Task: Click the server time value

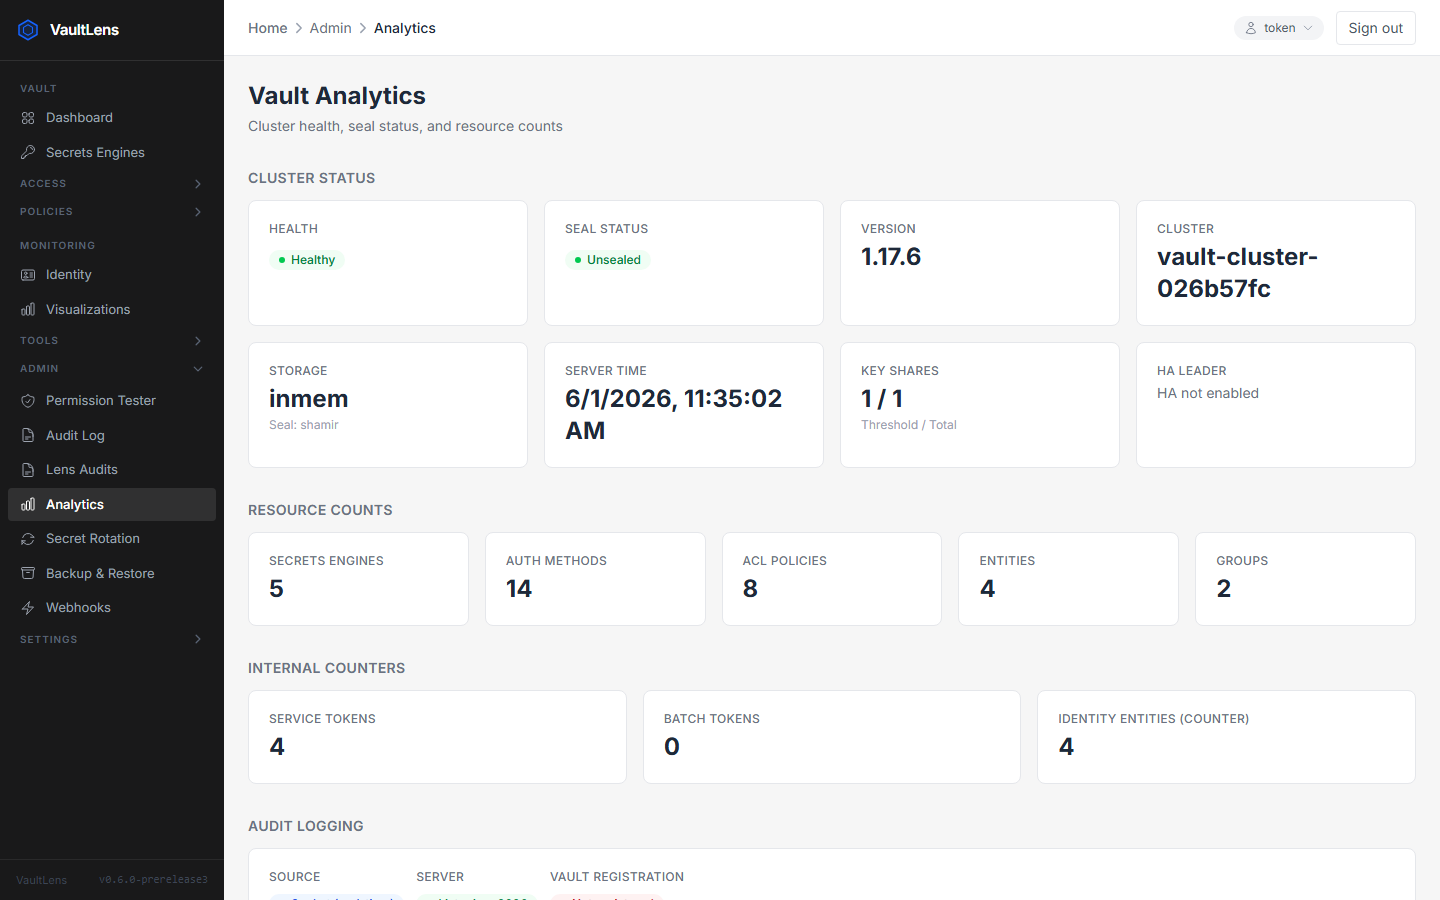Action: point(673,415)
